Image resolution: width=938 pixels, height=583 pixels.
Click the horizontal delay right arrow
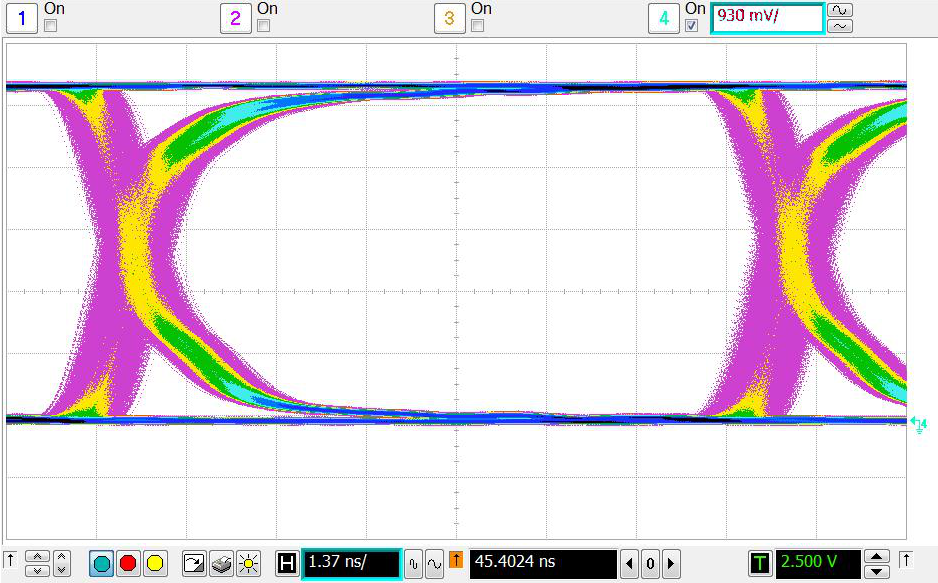[x=669, y=563]
